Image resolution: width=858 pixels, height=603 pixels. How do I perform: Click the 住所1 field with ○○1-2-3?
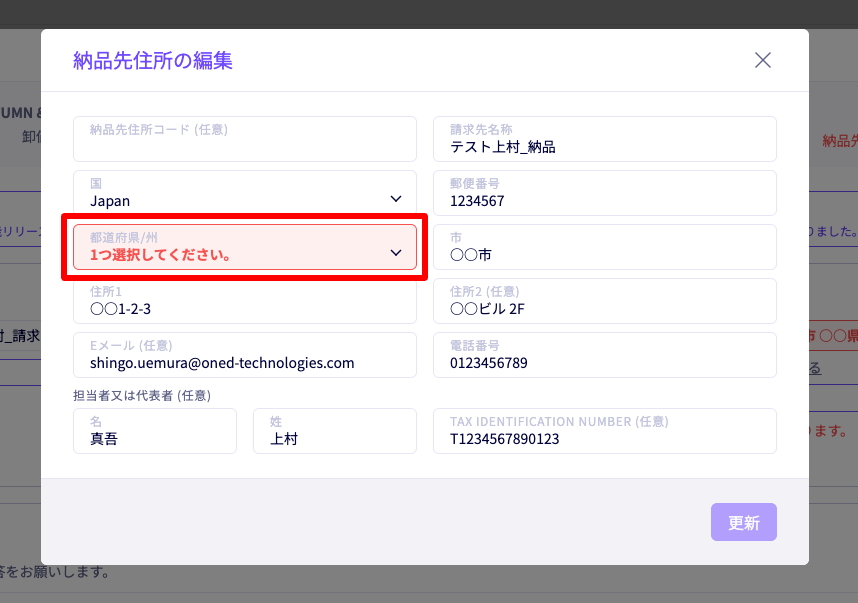point(245,301)
